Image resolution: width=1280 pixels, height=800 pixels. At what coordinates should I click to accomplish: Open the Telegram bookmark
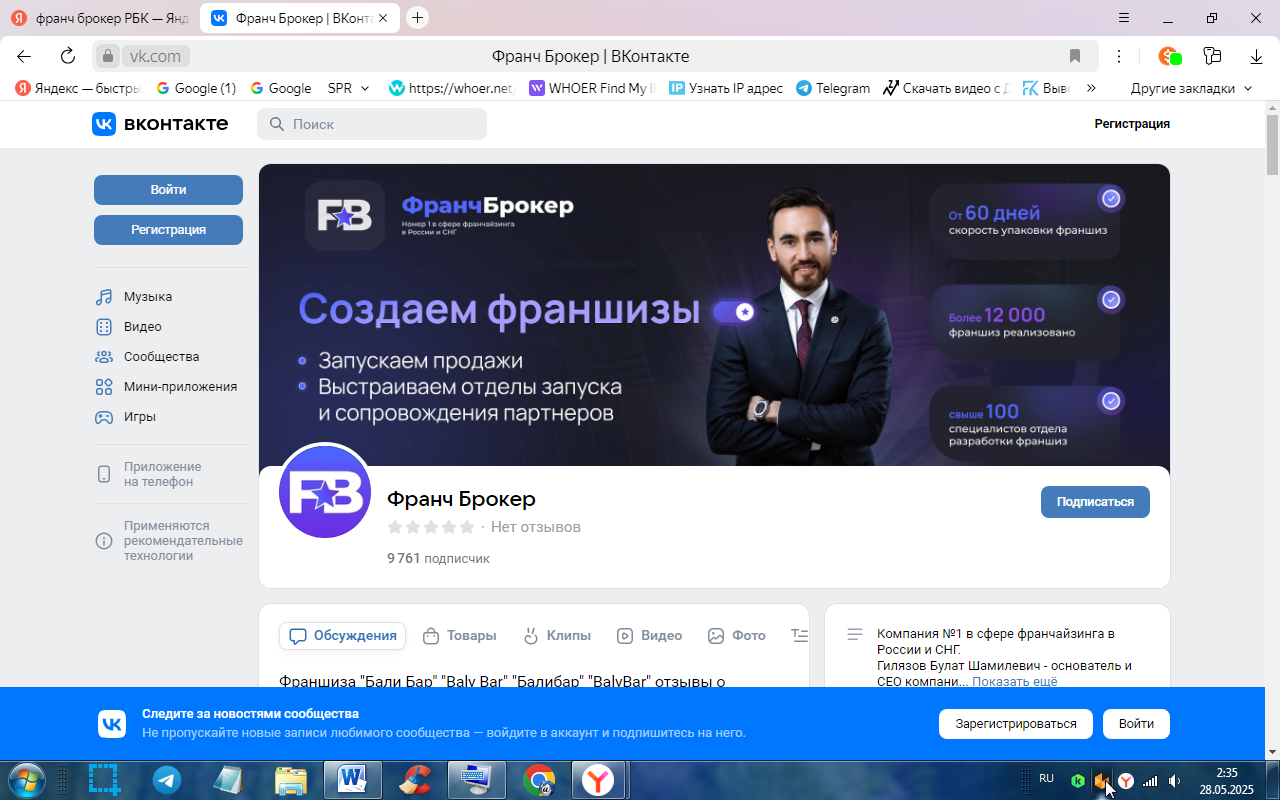tap(833, 88)
